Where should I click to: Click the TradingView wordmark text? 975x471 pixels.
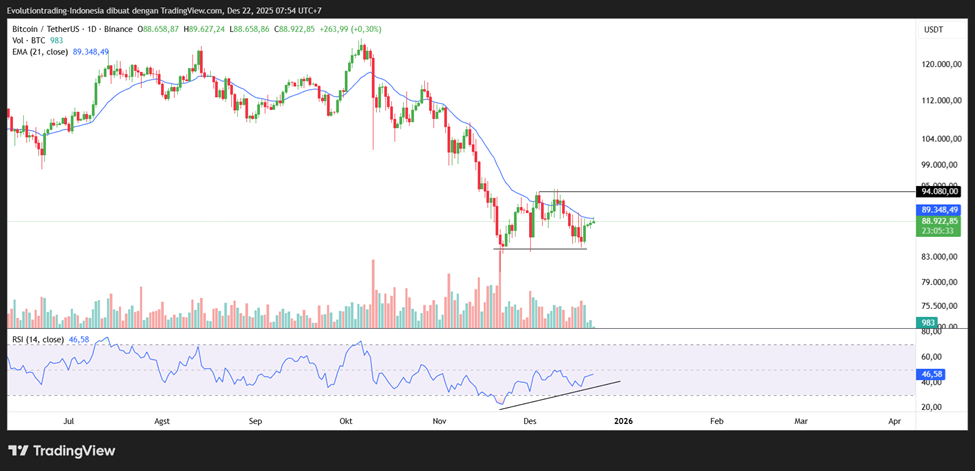(75, 451)
